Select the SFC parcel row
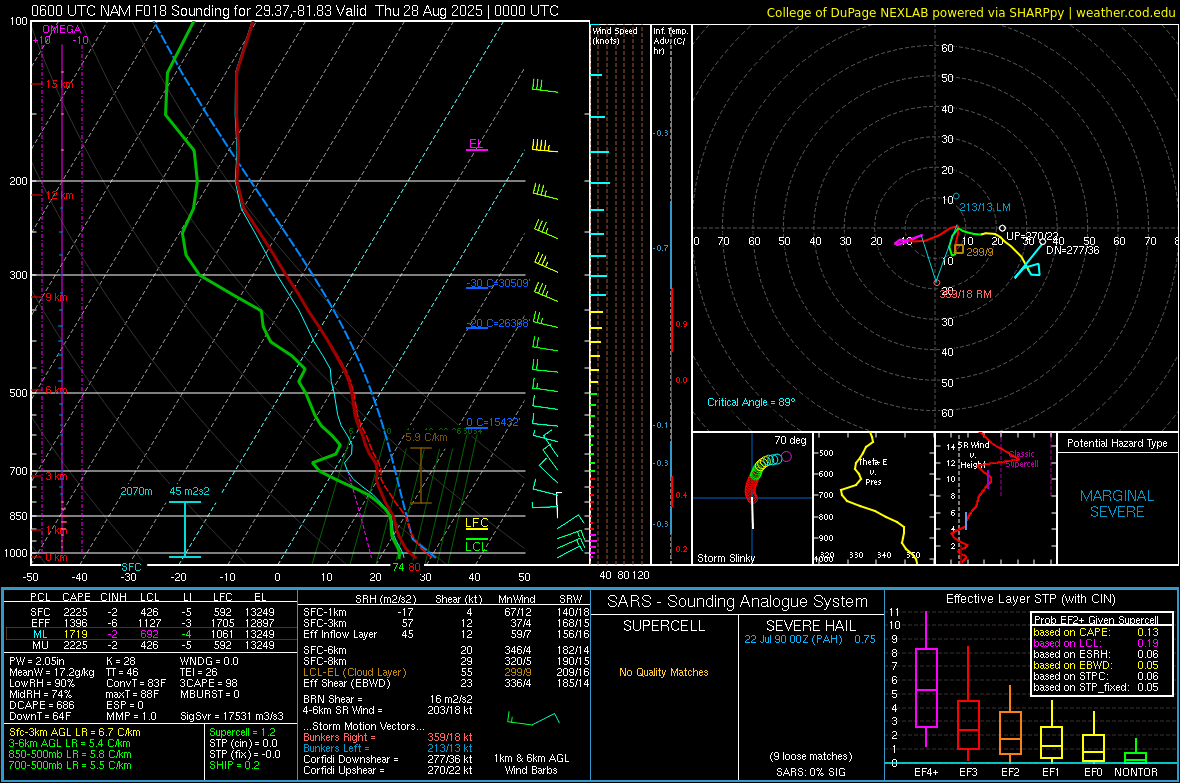Screen dimensions: 1180x783 [x=151, y=612]
